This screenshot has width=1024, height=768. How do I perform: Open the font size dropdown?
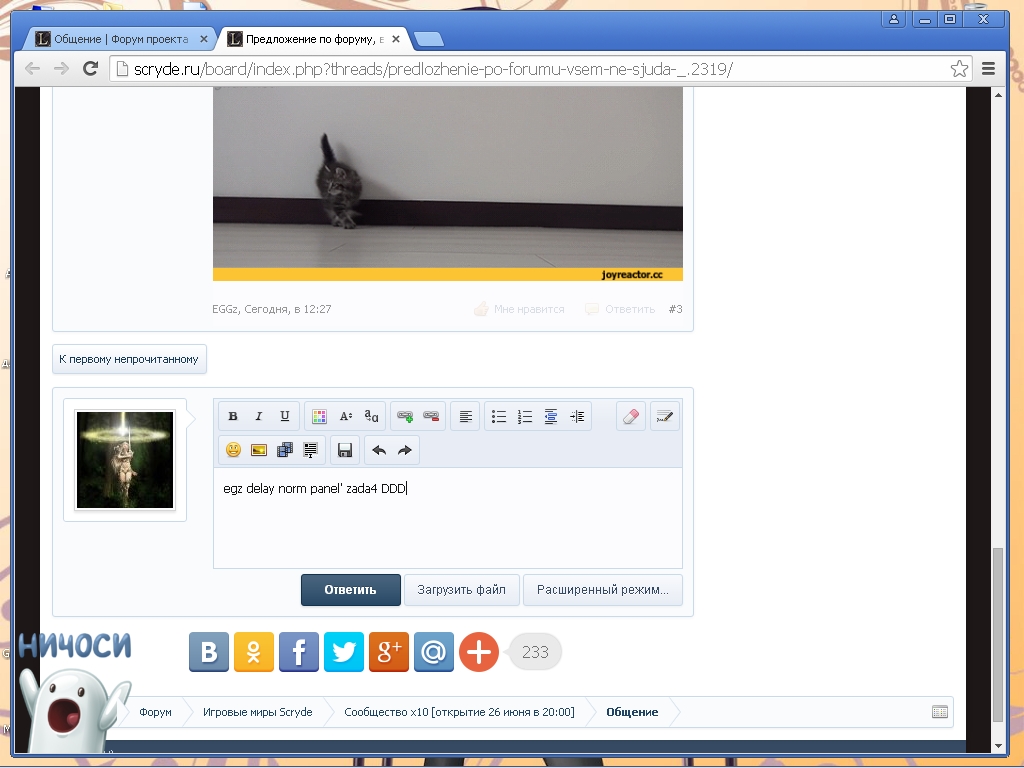coord(345,415)
